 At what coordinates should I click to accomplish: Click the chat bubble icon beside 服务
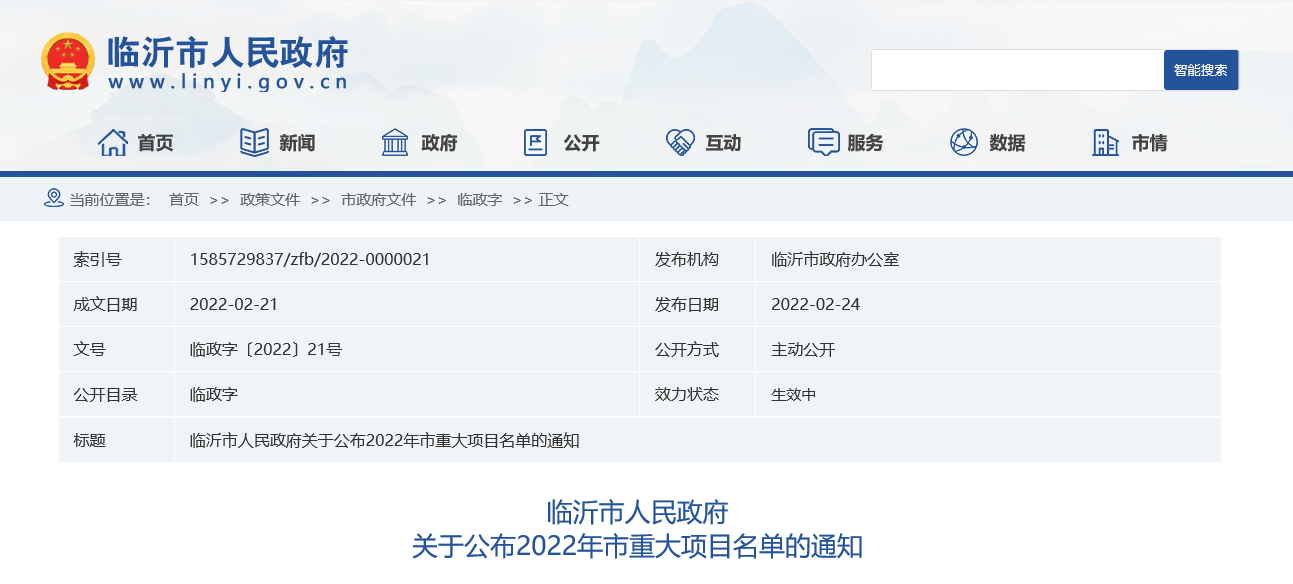(823, 143)
